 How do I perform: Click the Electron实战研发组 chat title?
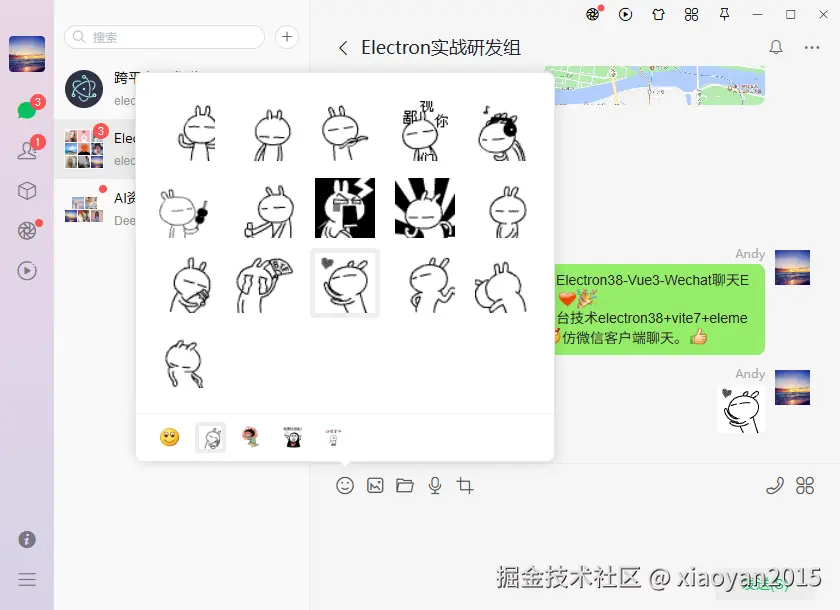click(440, 48)
